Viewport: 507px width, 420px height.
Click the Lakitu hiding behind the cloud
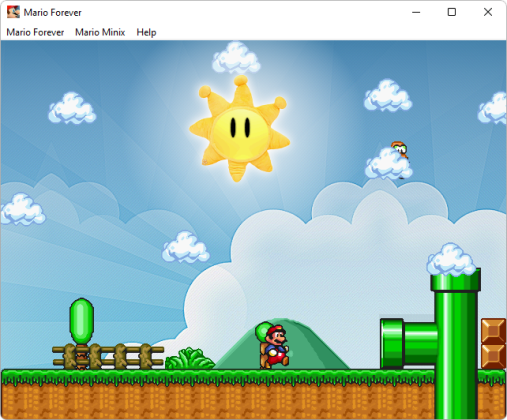click(399, 150)
